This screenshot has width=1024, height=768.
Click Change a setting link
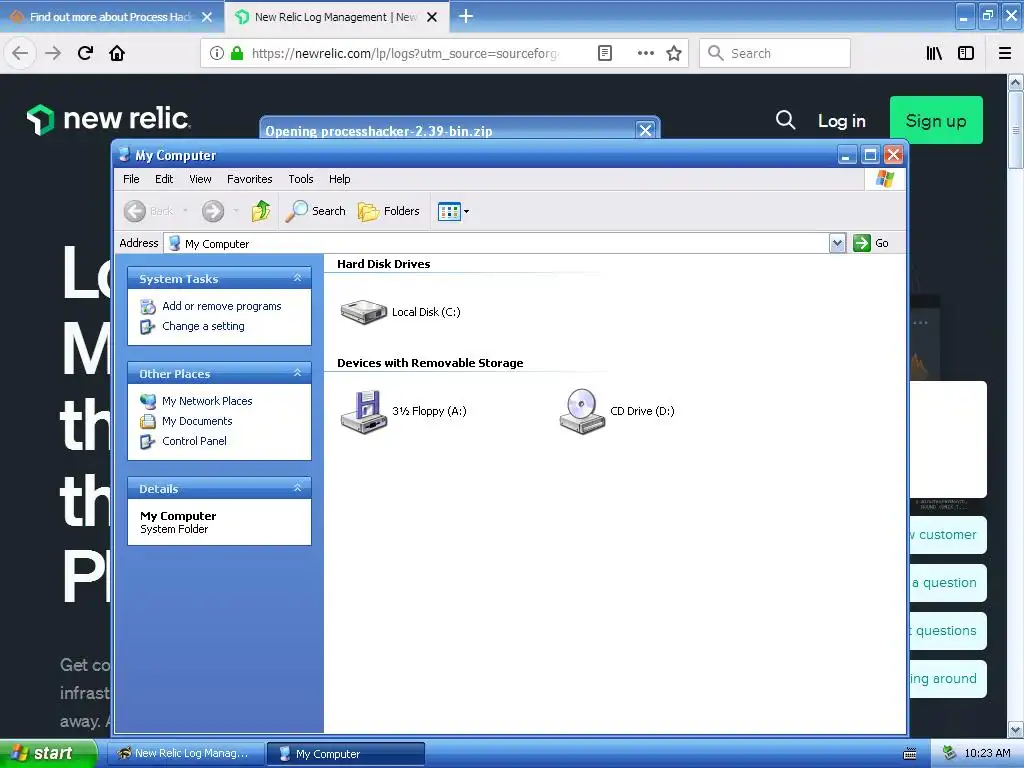click(x=203, y=326)
